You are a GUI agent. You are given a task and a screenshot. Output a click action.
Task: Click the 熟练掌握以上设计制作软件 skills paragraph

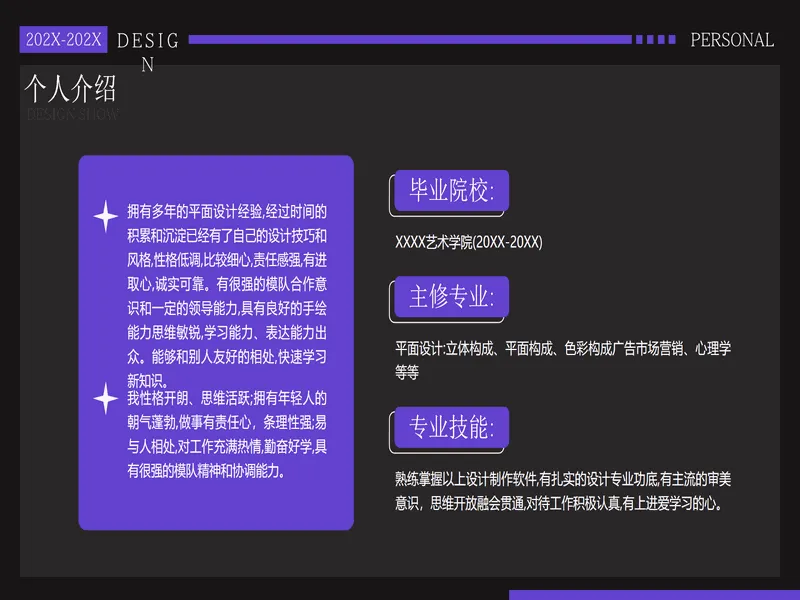[x=563, y=491]
